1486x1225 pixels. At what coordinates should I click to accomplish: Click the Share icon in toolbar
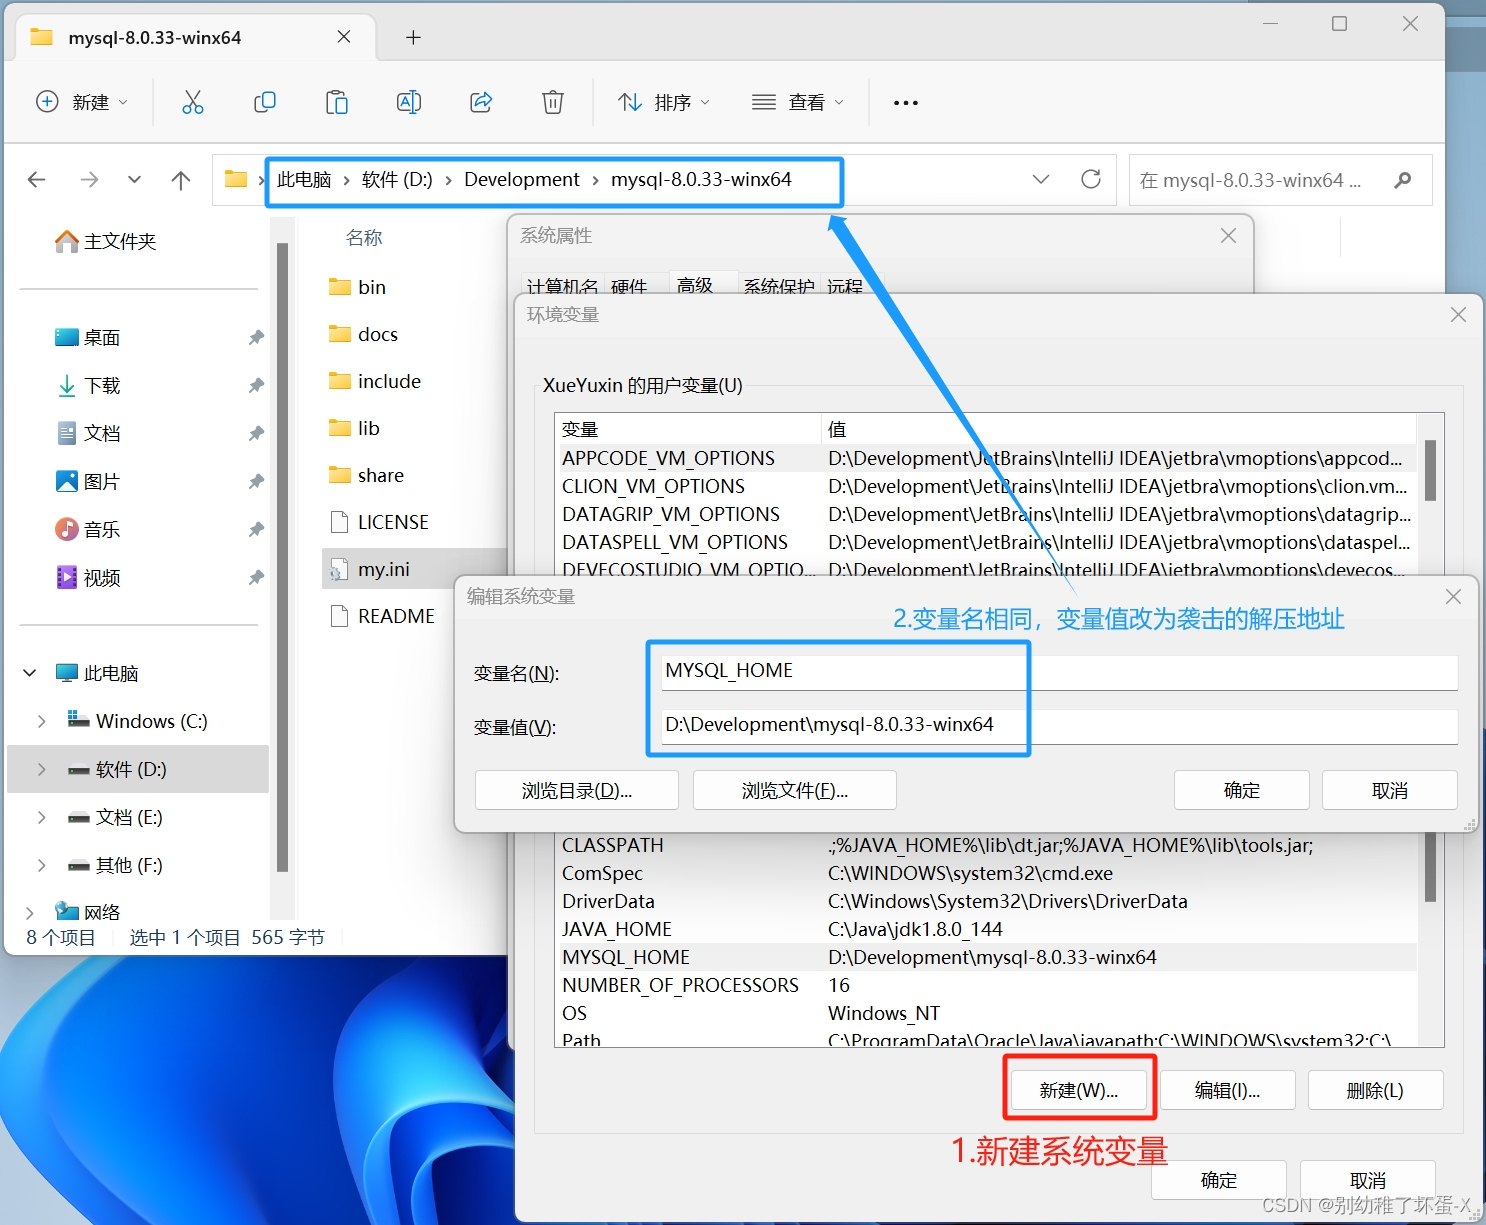pyautogui.click(x=481, y=102)
